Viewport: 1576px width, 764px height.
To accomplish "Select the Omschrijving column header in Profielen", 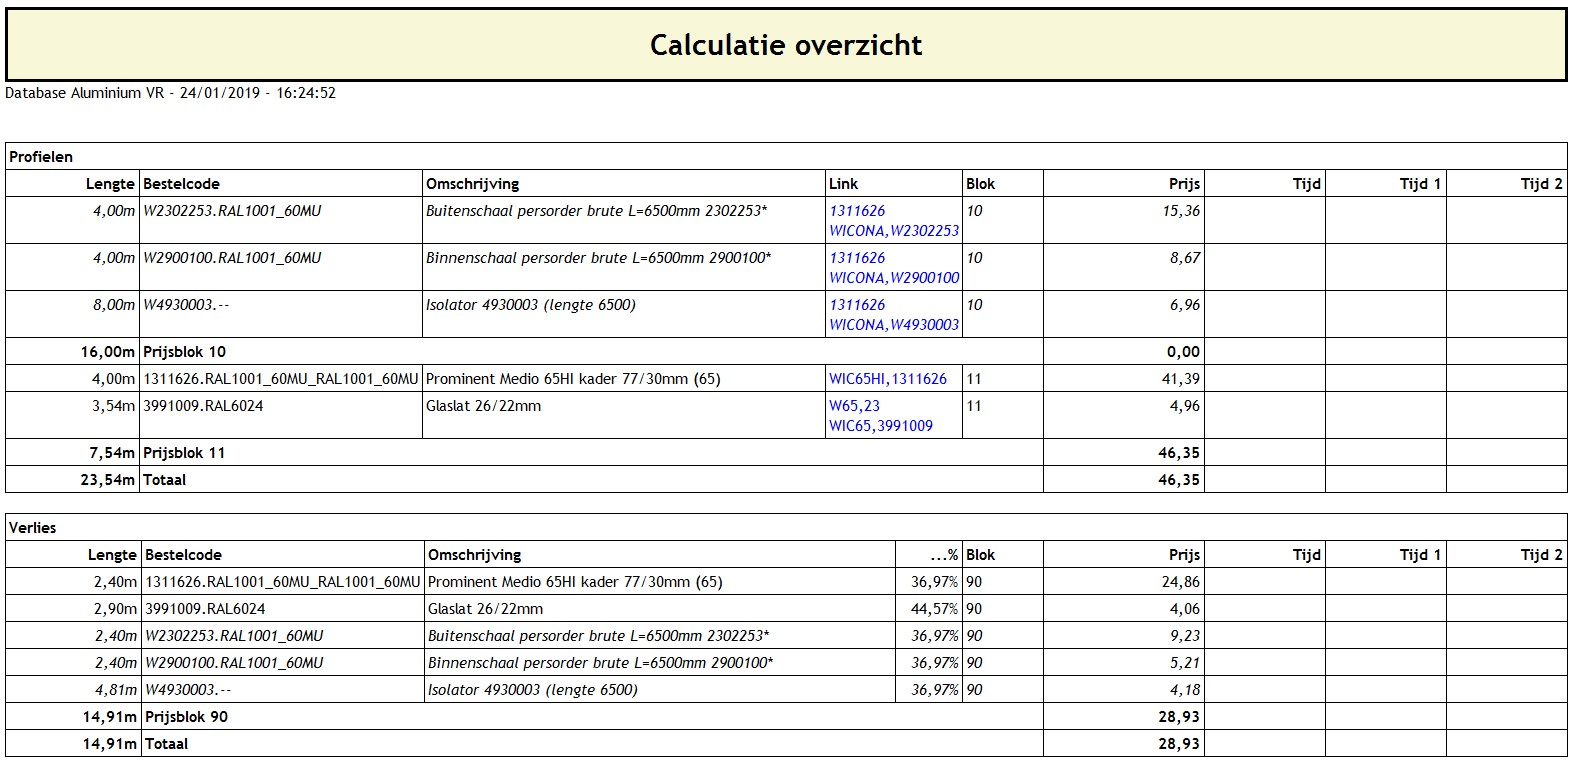I will (472, 184).
